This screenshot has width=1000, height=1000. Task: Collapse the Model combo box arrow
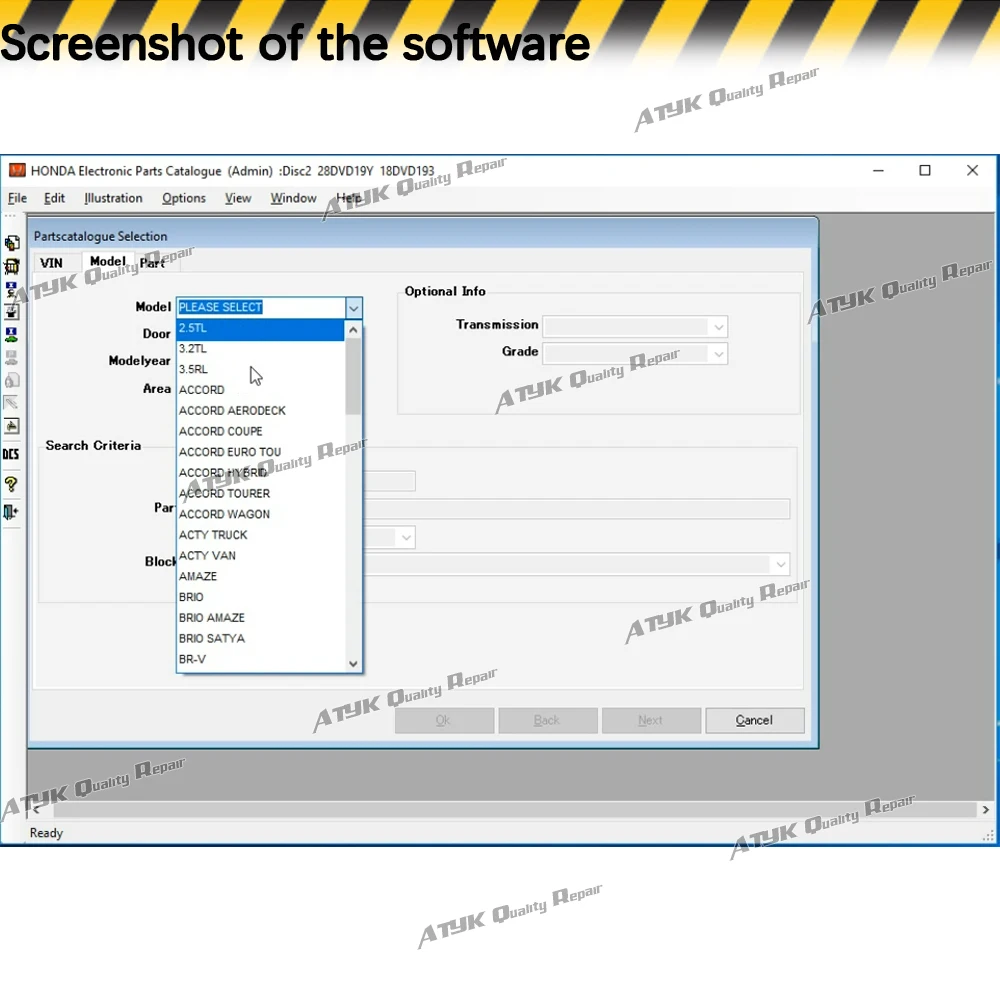353,308
